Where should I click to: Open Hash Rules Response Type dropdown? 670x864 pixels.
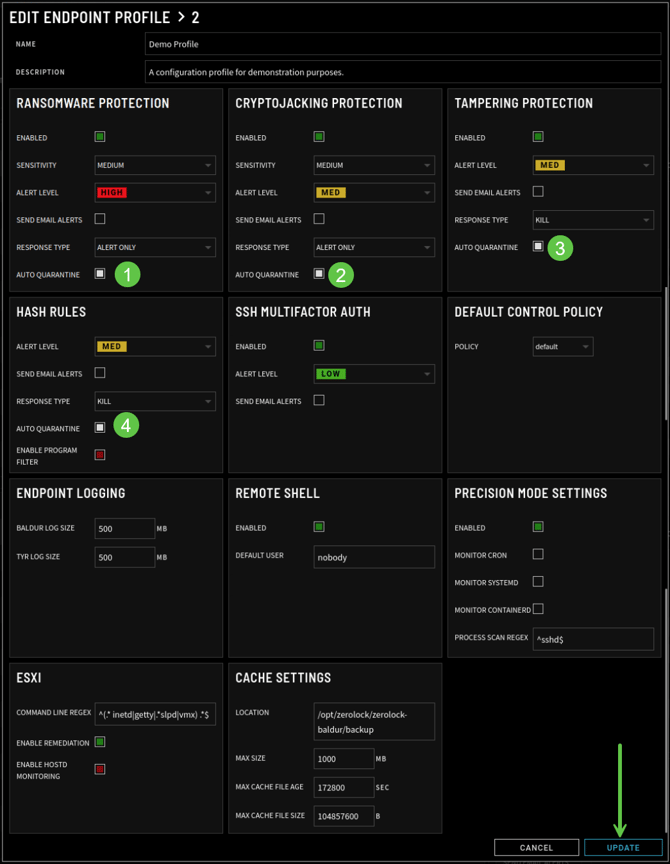point(155,402)
